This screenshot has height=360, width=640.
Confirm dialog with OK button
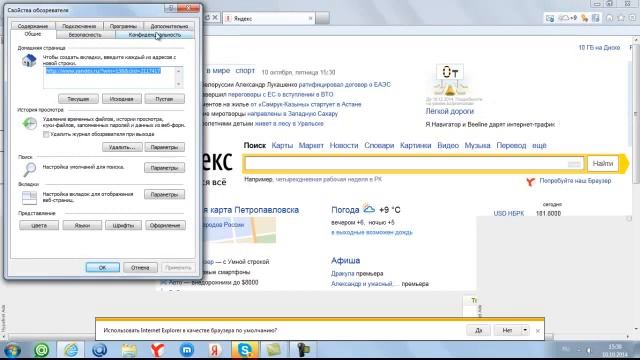(x=102, y=267)
